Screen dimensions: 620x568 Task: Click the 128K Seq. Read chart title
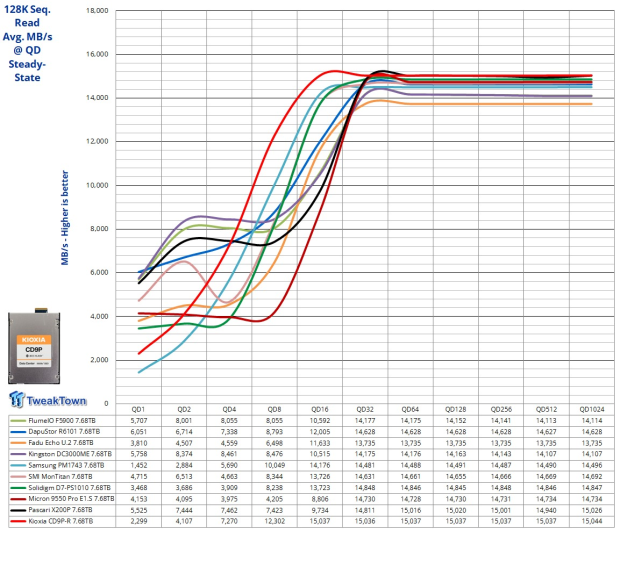(27, 43)
